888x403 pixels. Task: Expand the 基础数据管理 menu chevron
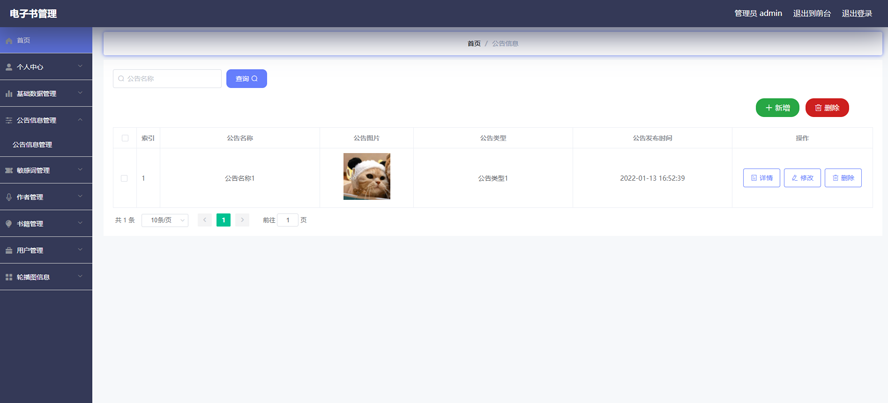point(80,93)
